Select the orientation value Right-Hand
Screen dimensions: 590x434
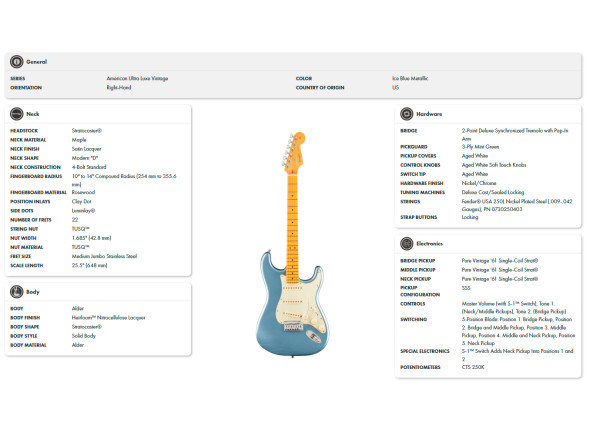tap(119, 87)
